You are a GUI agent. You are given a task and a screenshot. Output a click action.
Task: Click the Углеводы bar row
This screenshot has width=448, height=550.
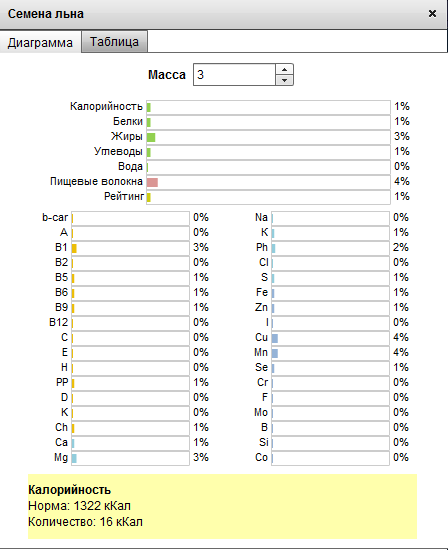[x=268, y=152]
